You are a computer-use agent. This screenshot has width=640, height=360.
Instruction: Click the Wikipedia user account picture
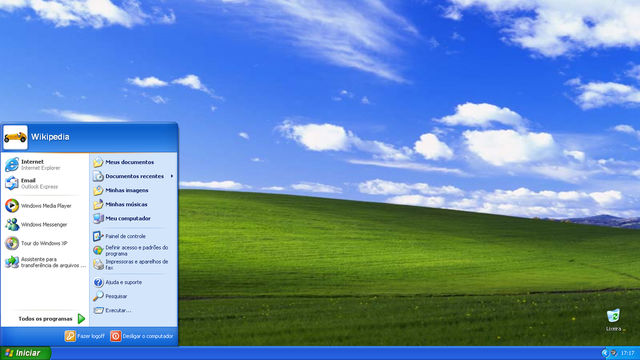pos(16,137)
